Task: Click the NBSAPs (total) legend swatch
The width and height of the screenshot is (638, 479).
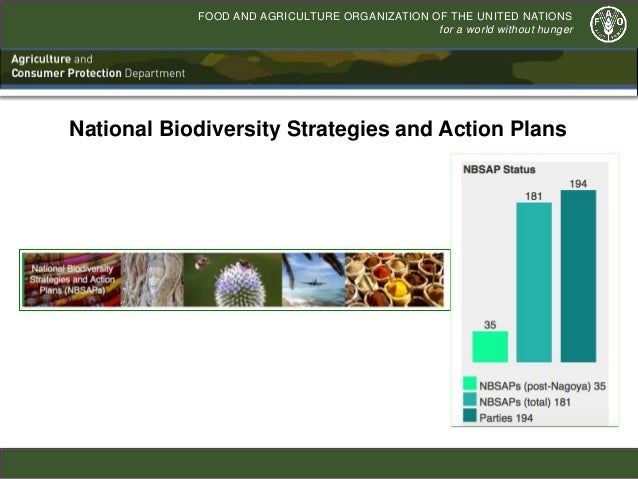Action: pyautogui.click(x=470, y=399)
